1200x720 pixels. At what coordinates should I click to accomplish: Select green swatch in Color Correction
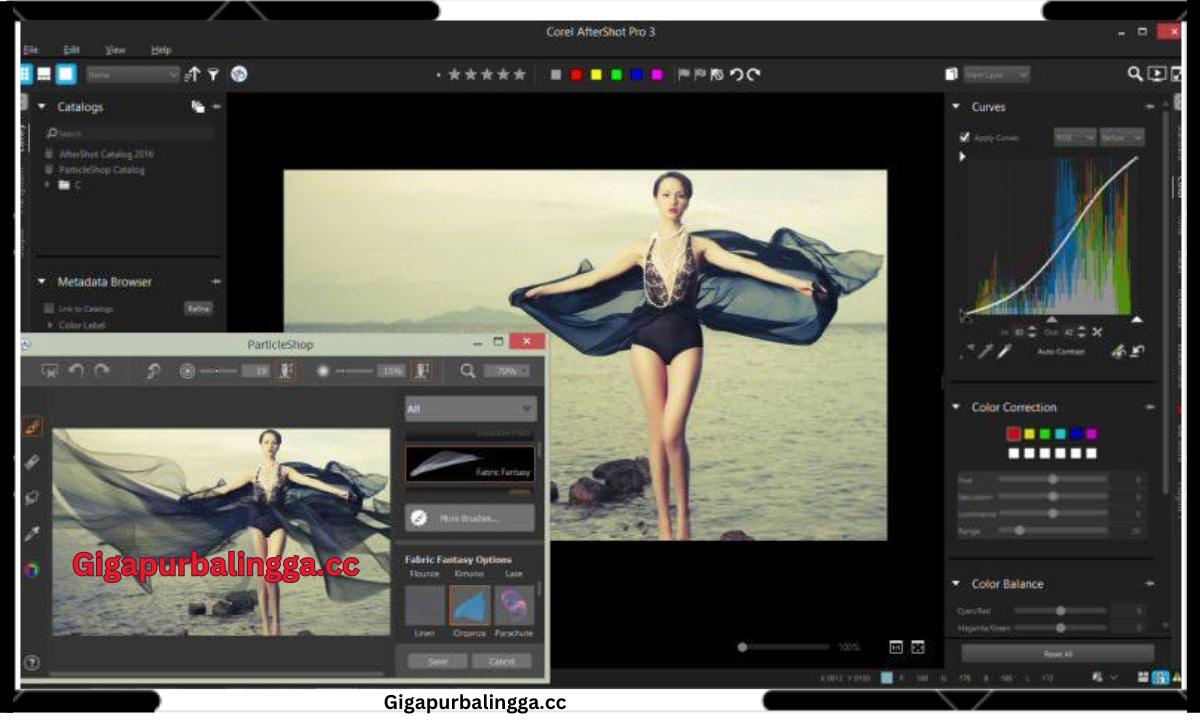point(1044,434)
